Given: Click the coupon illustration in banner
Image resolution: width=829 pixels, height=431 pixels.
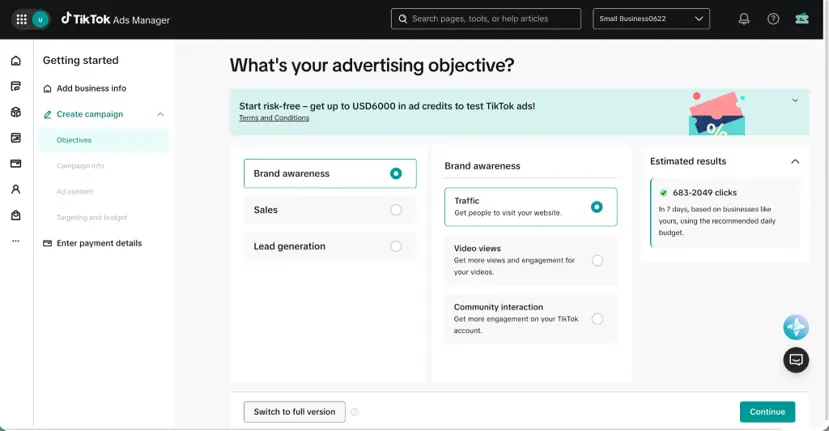Looking at the screenshot, I should [717, 114].
